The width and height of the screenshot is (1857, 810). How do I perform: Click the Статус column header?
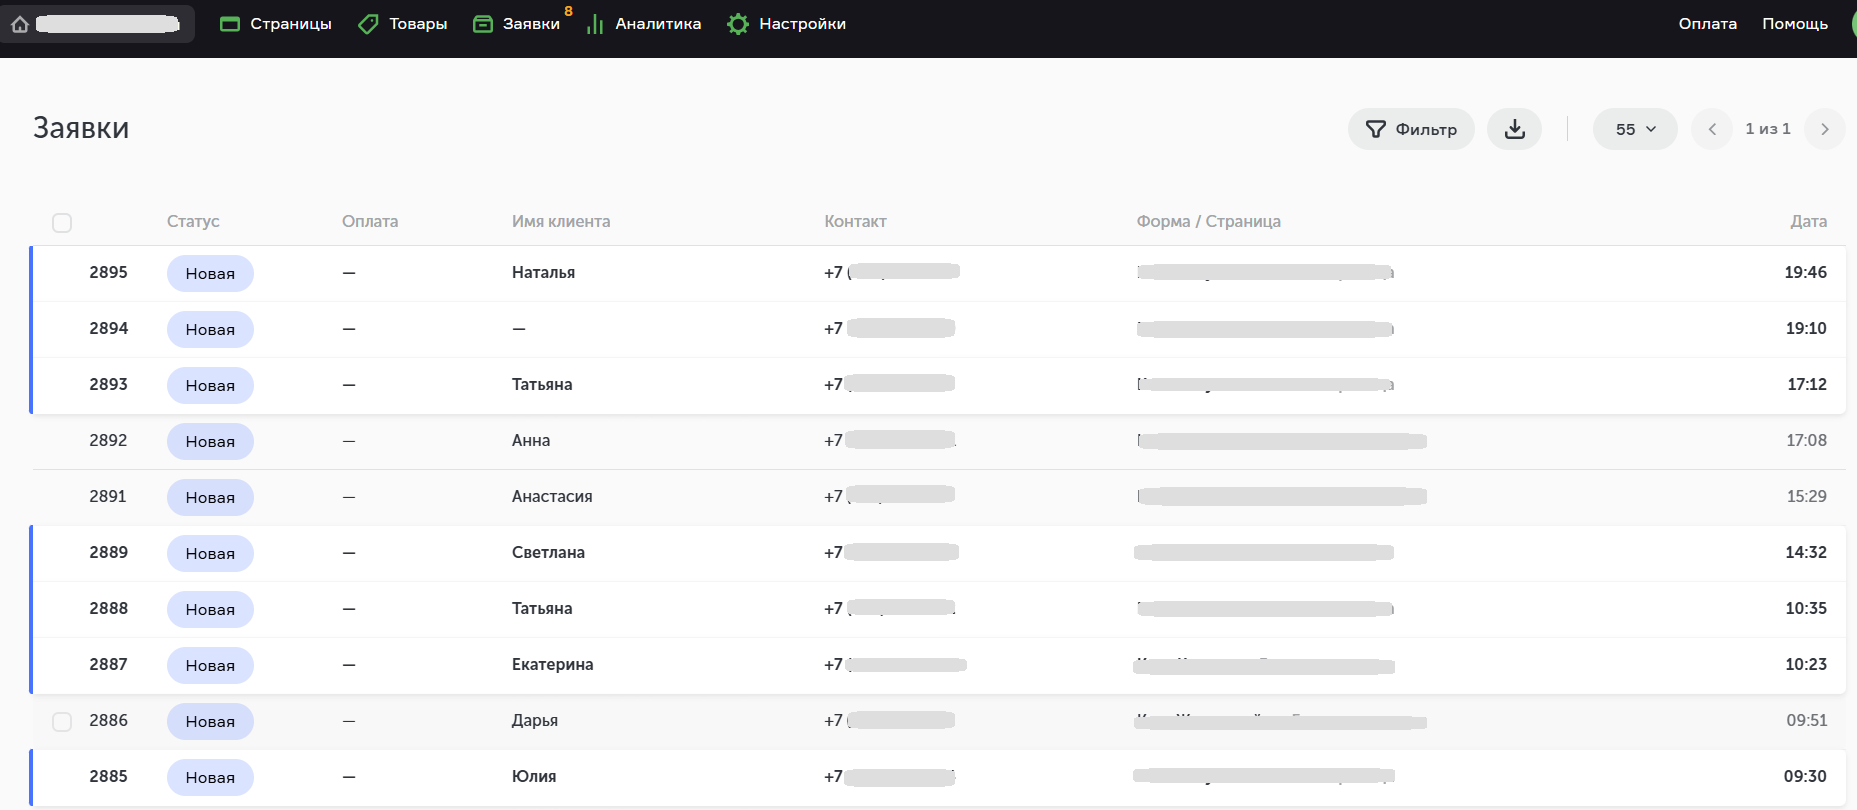point(193,221)
